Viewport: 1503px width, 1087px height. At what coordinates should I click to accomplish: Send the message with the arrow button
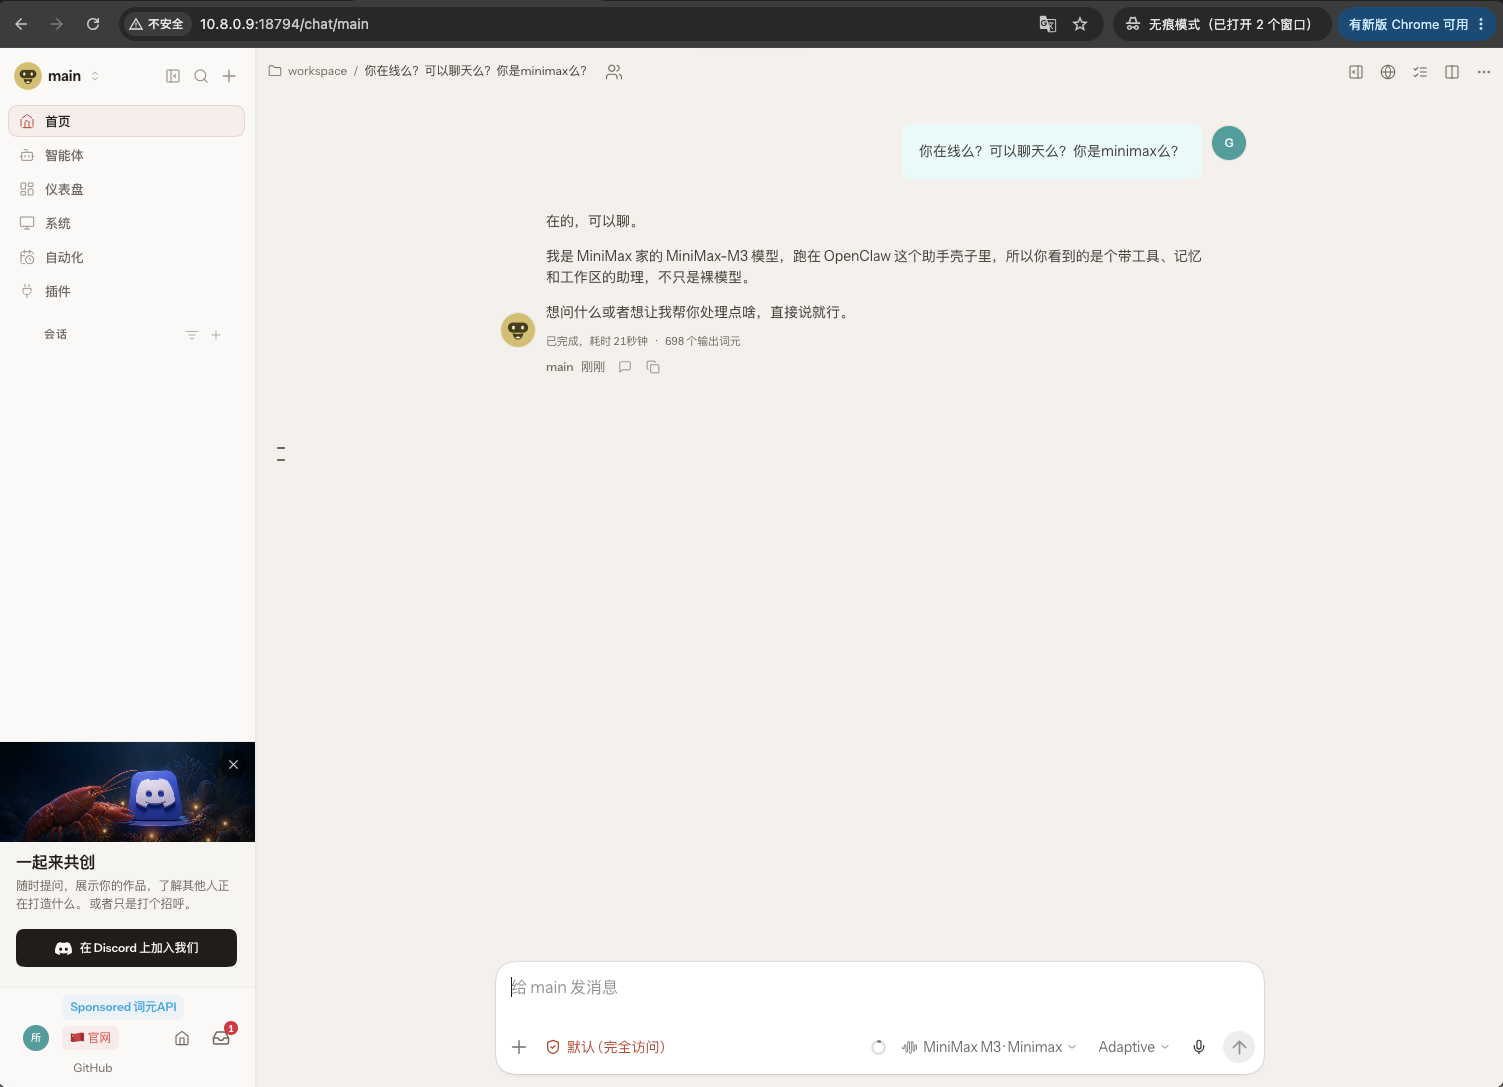[x=1239, y=1047]
